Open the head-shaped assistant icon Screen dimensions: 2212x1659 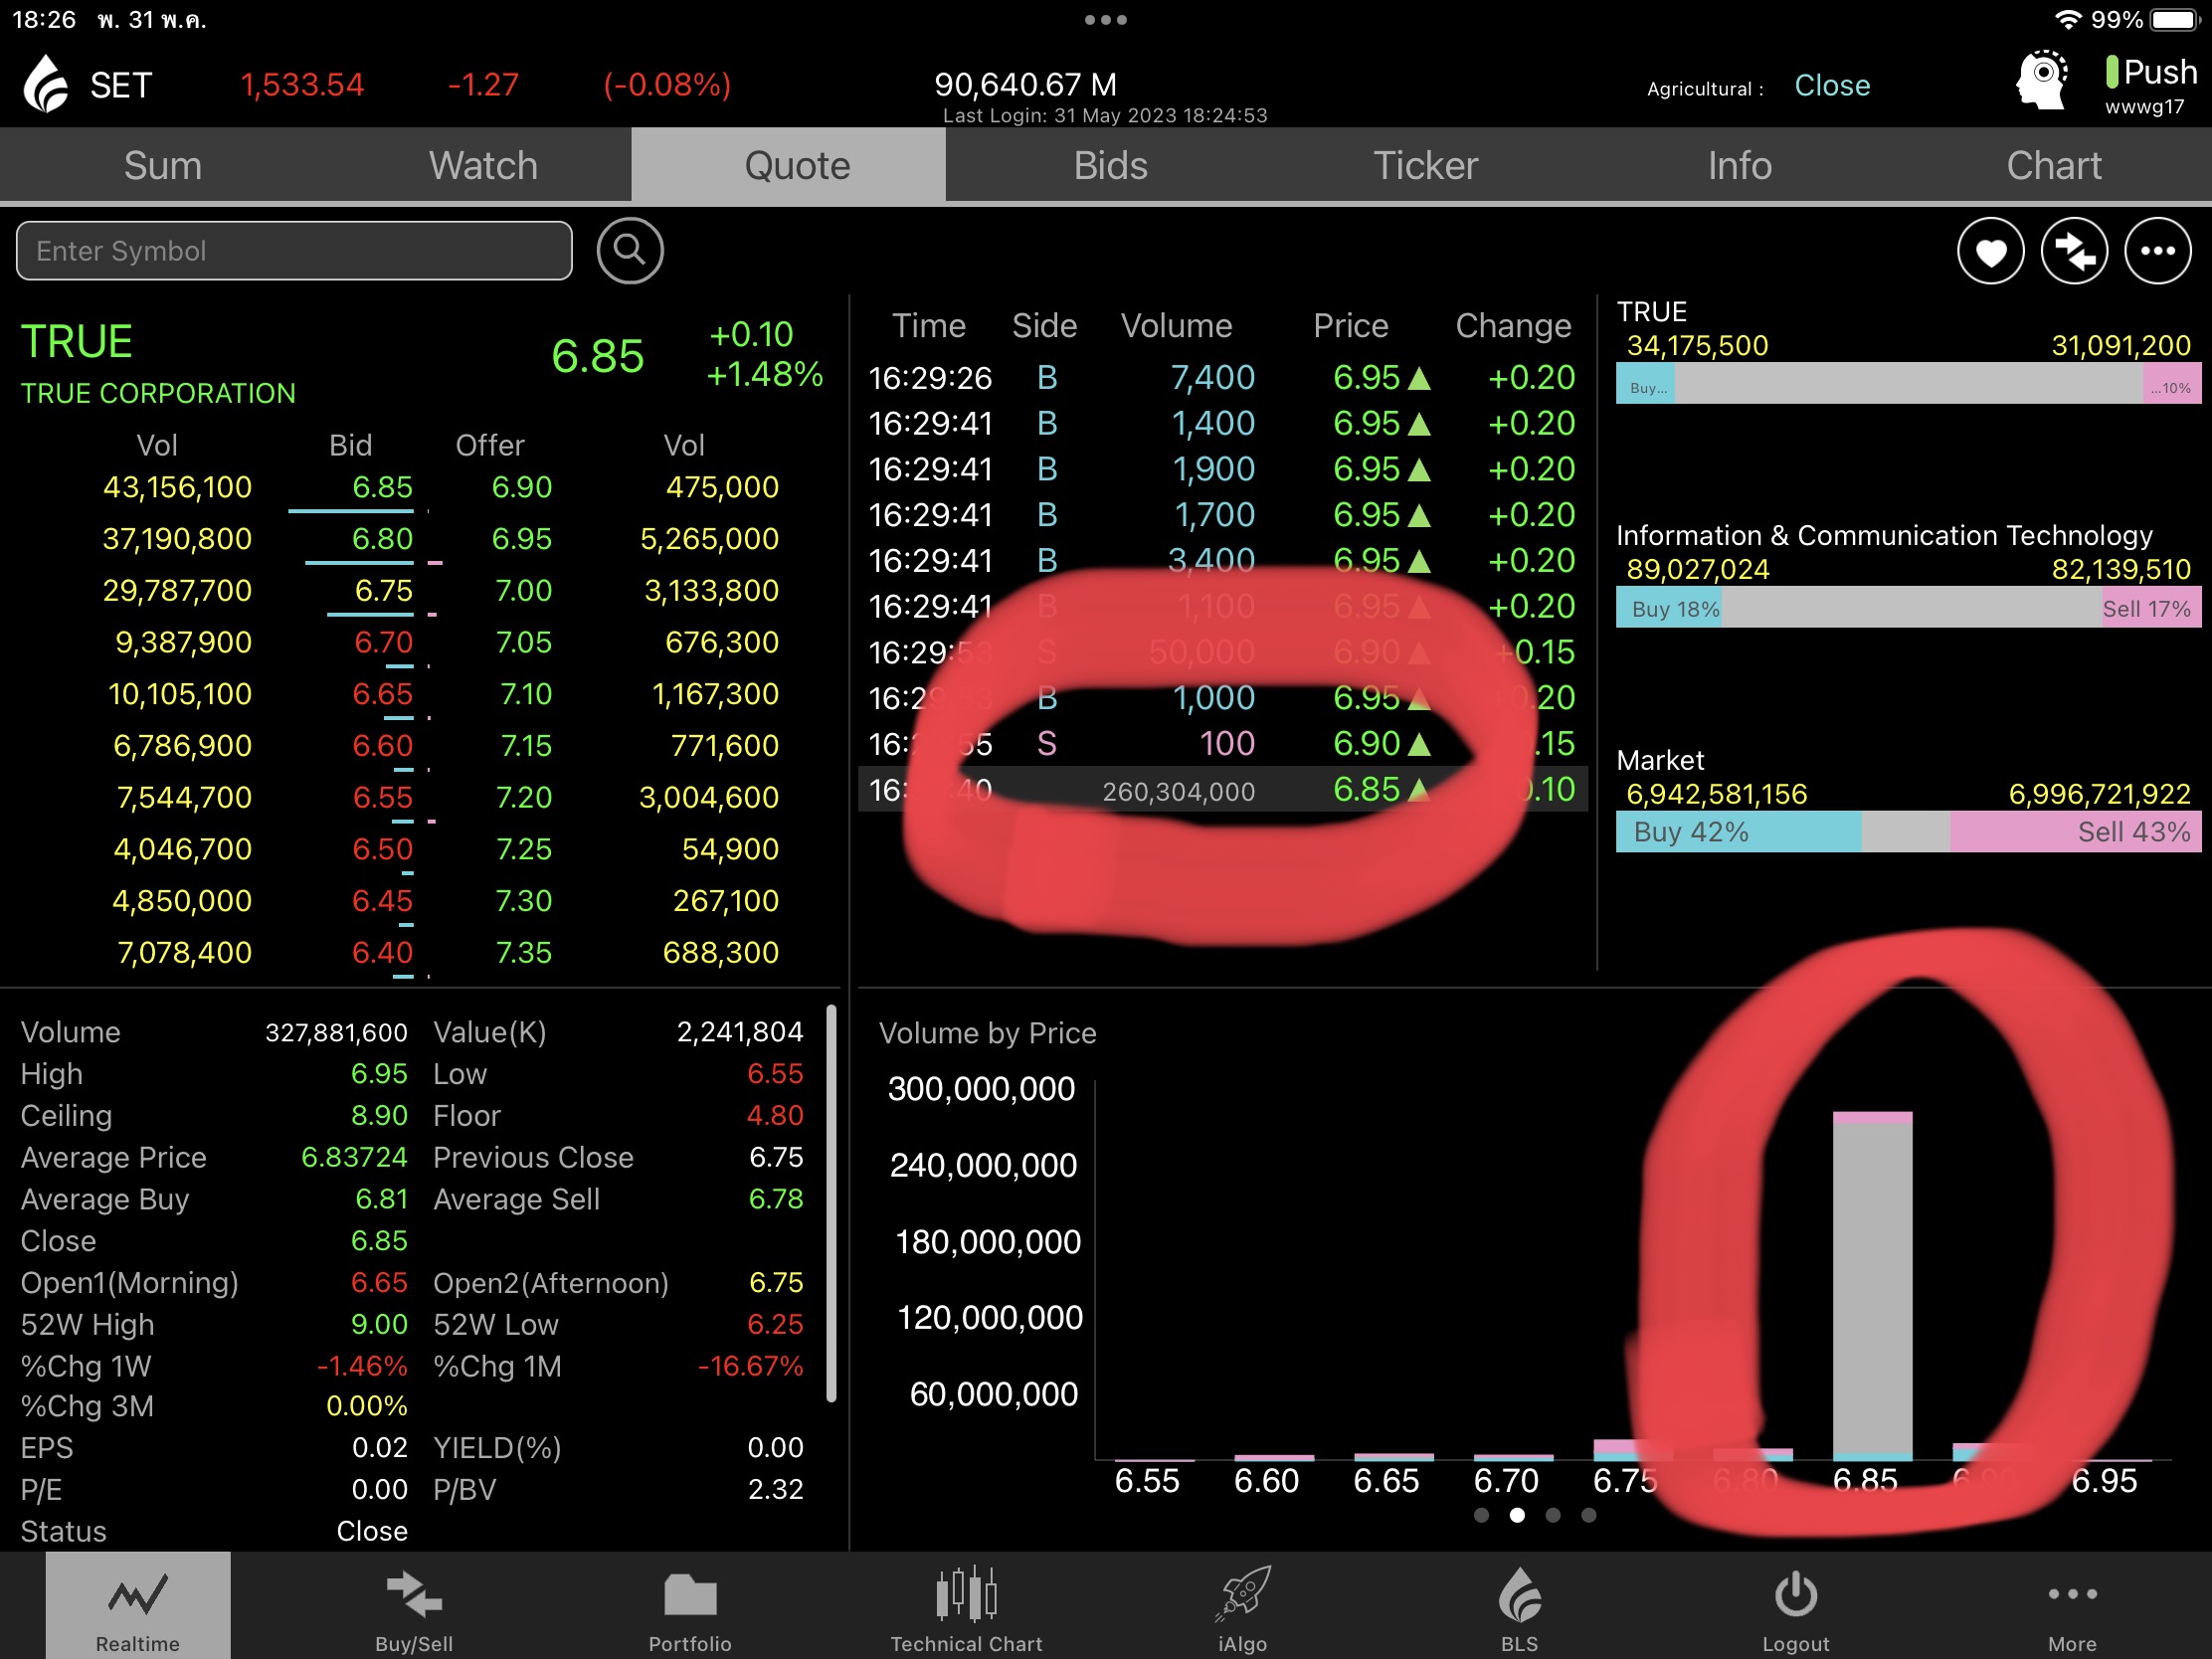[x=2043, y=80]
